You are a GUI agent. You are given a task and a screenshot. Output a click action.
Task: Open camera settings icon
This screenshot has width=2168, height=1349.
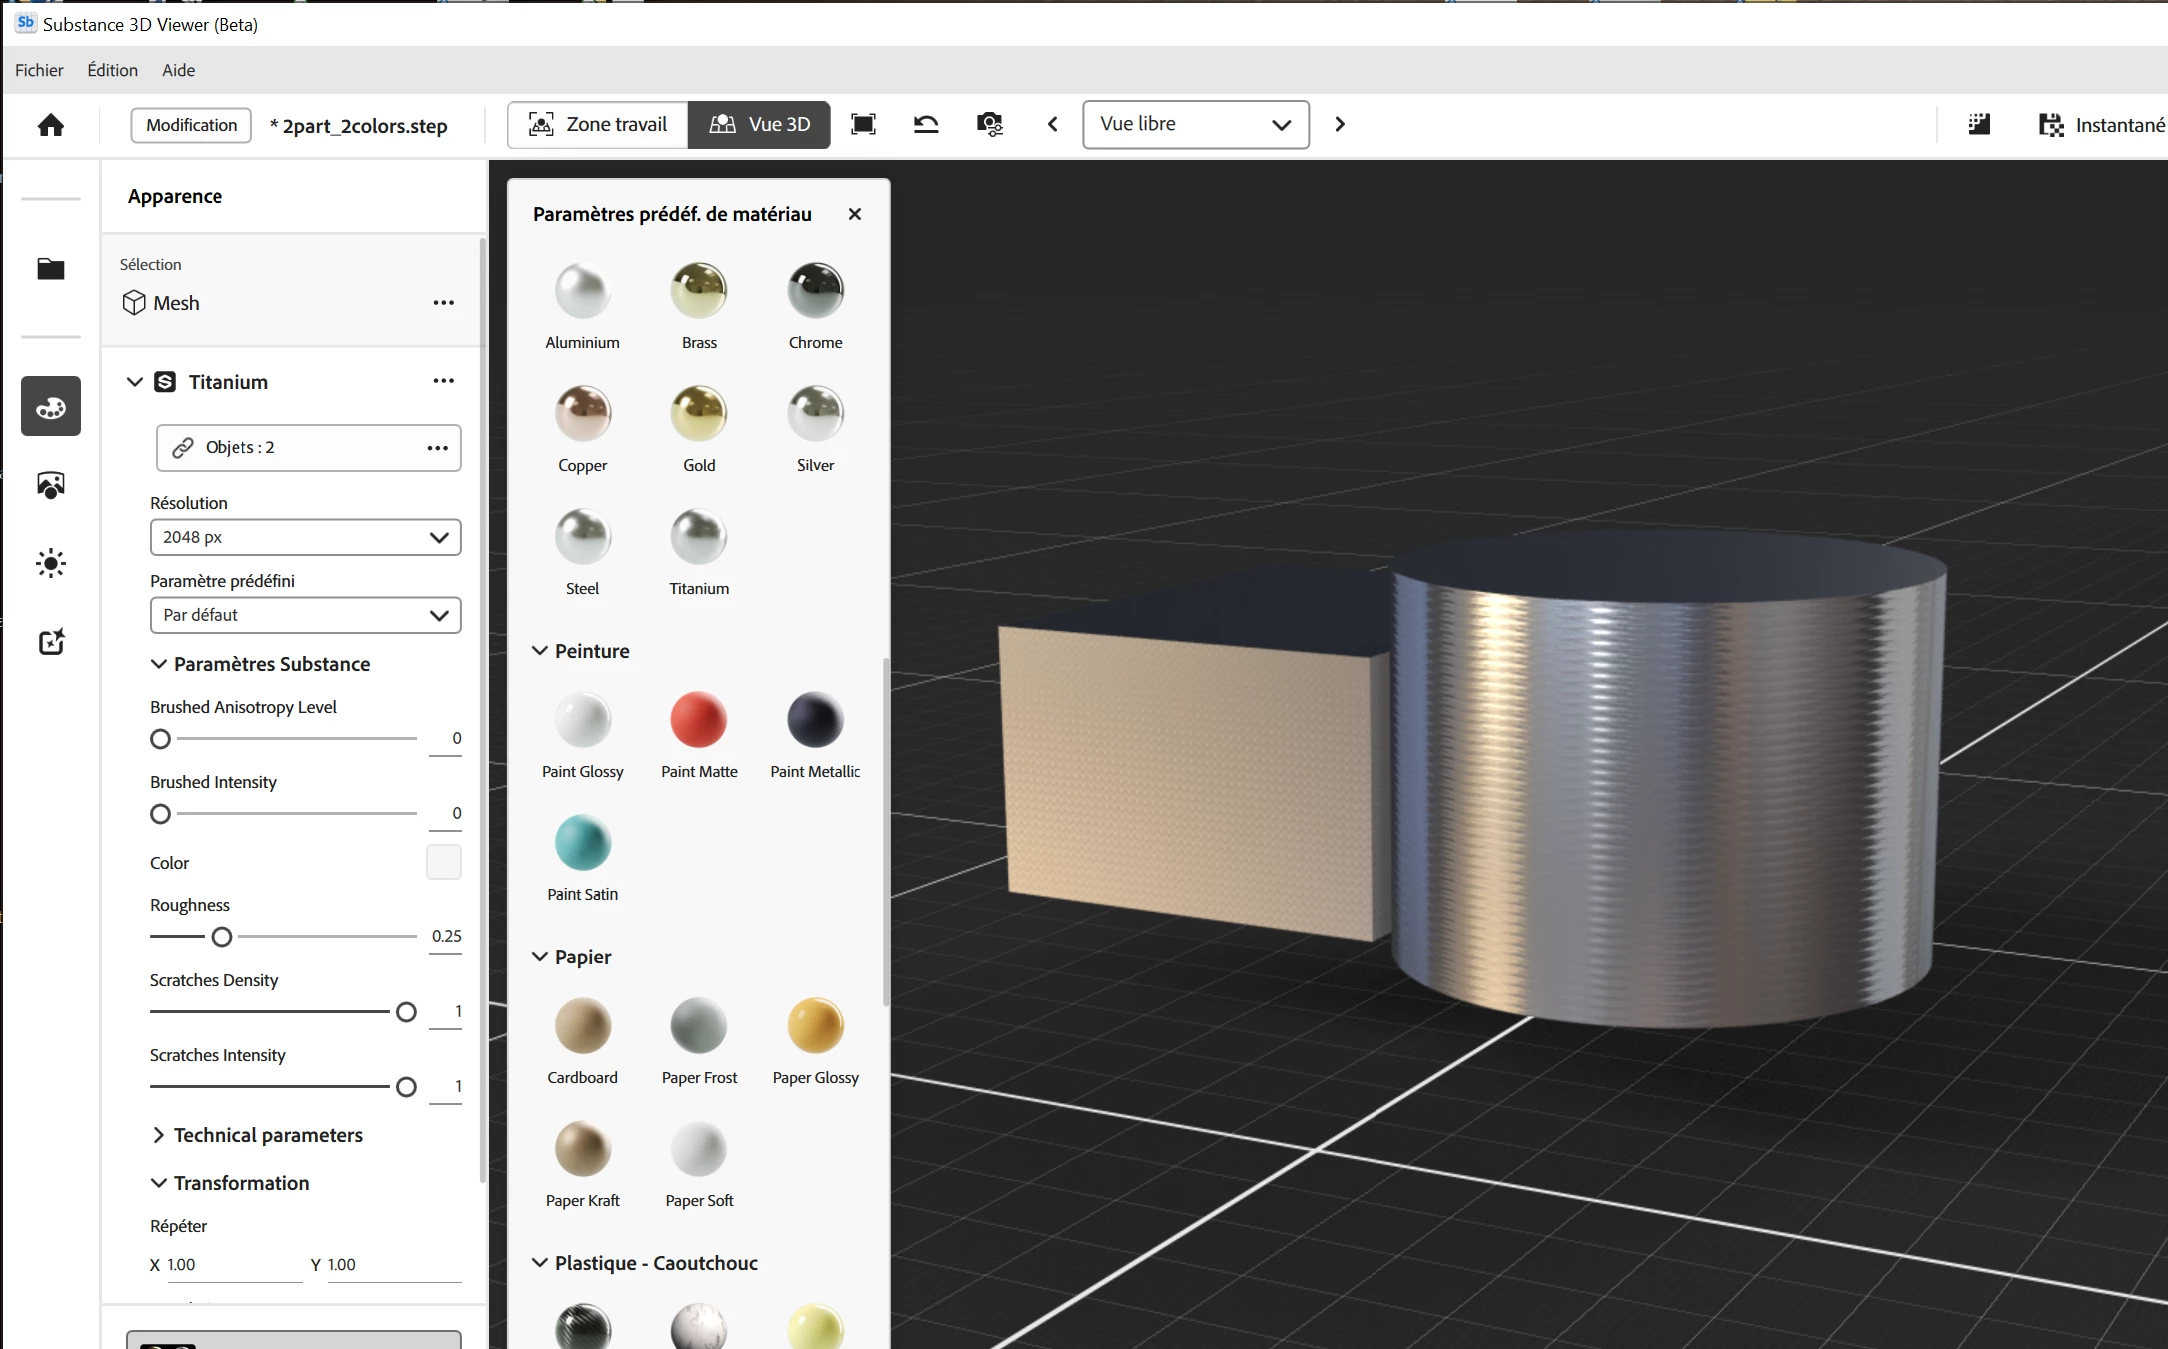coord(989,124)
